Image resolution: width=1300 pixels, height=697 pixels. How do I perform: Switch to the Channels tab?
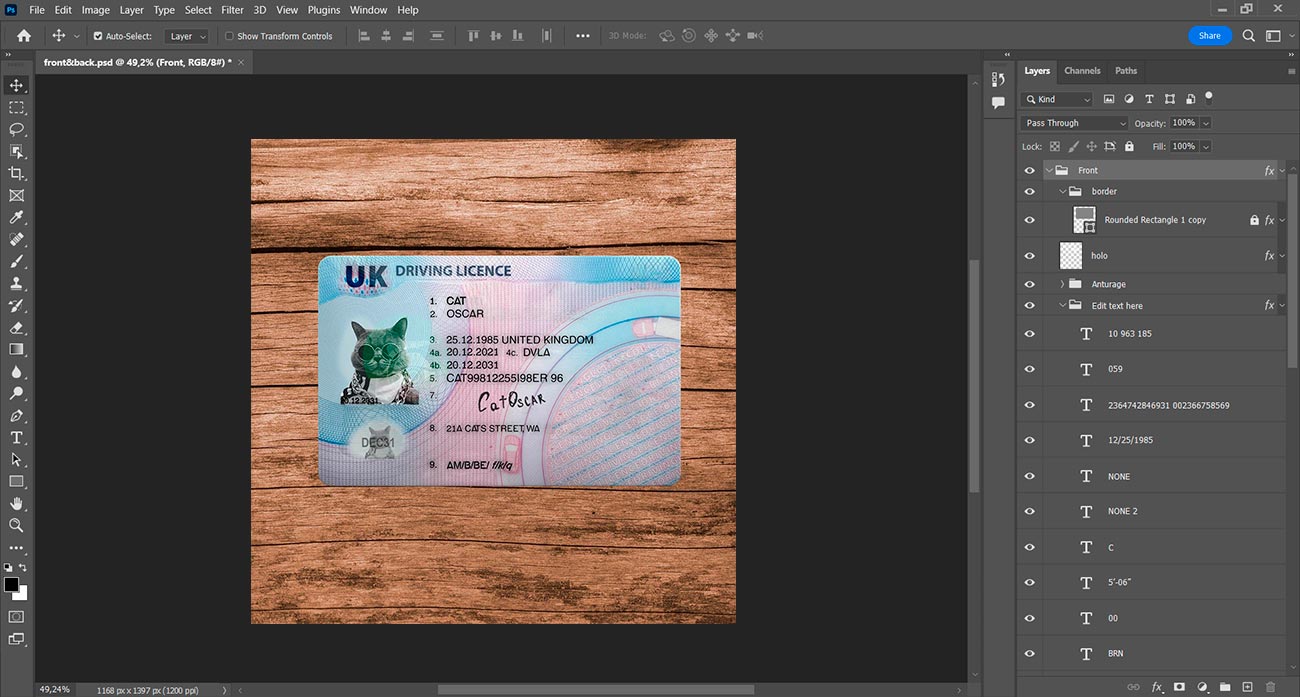tap(1082, 71)
